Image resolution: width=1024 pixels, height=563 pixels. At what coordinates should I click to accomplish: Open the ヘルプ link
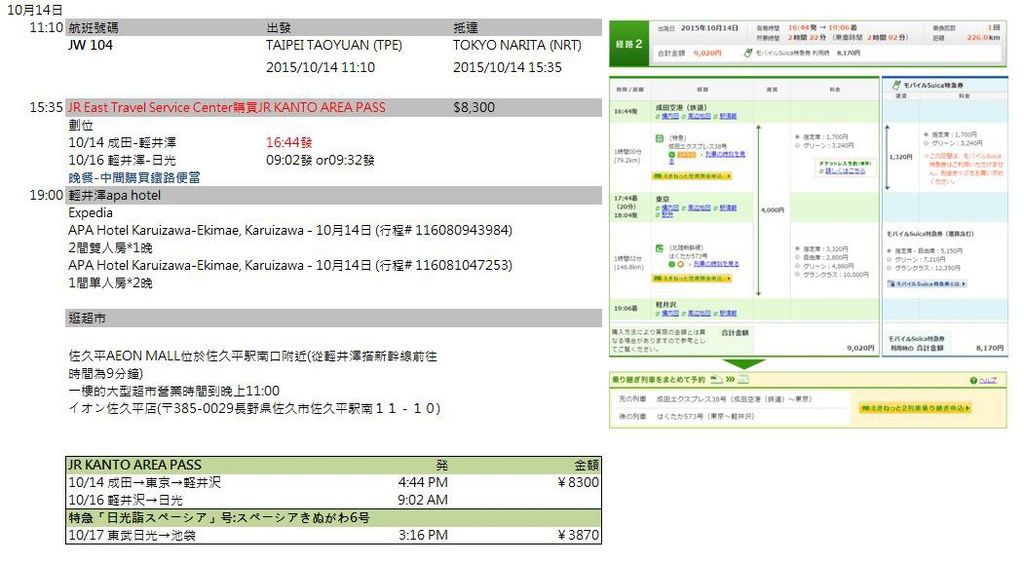[x=987, y=380]
